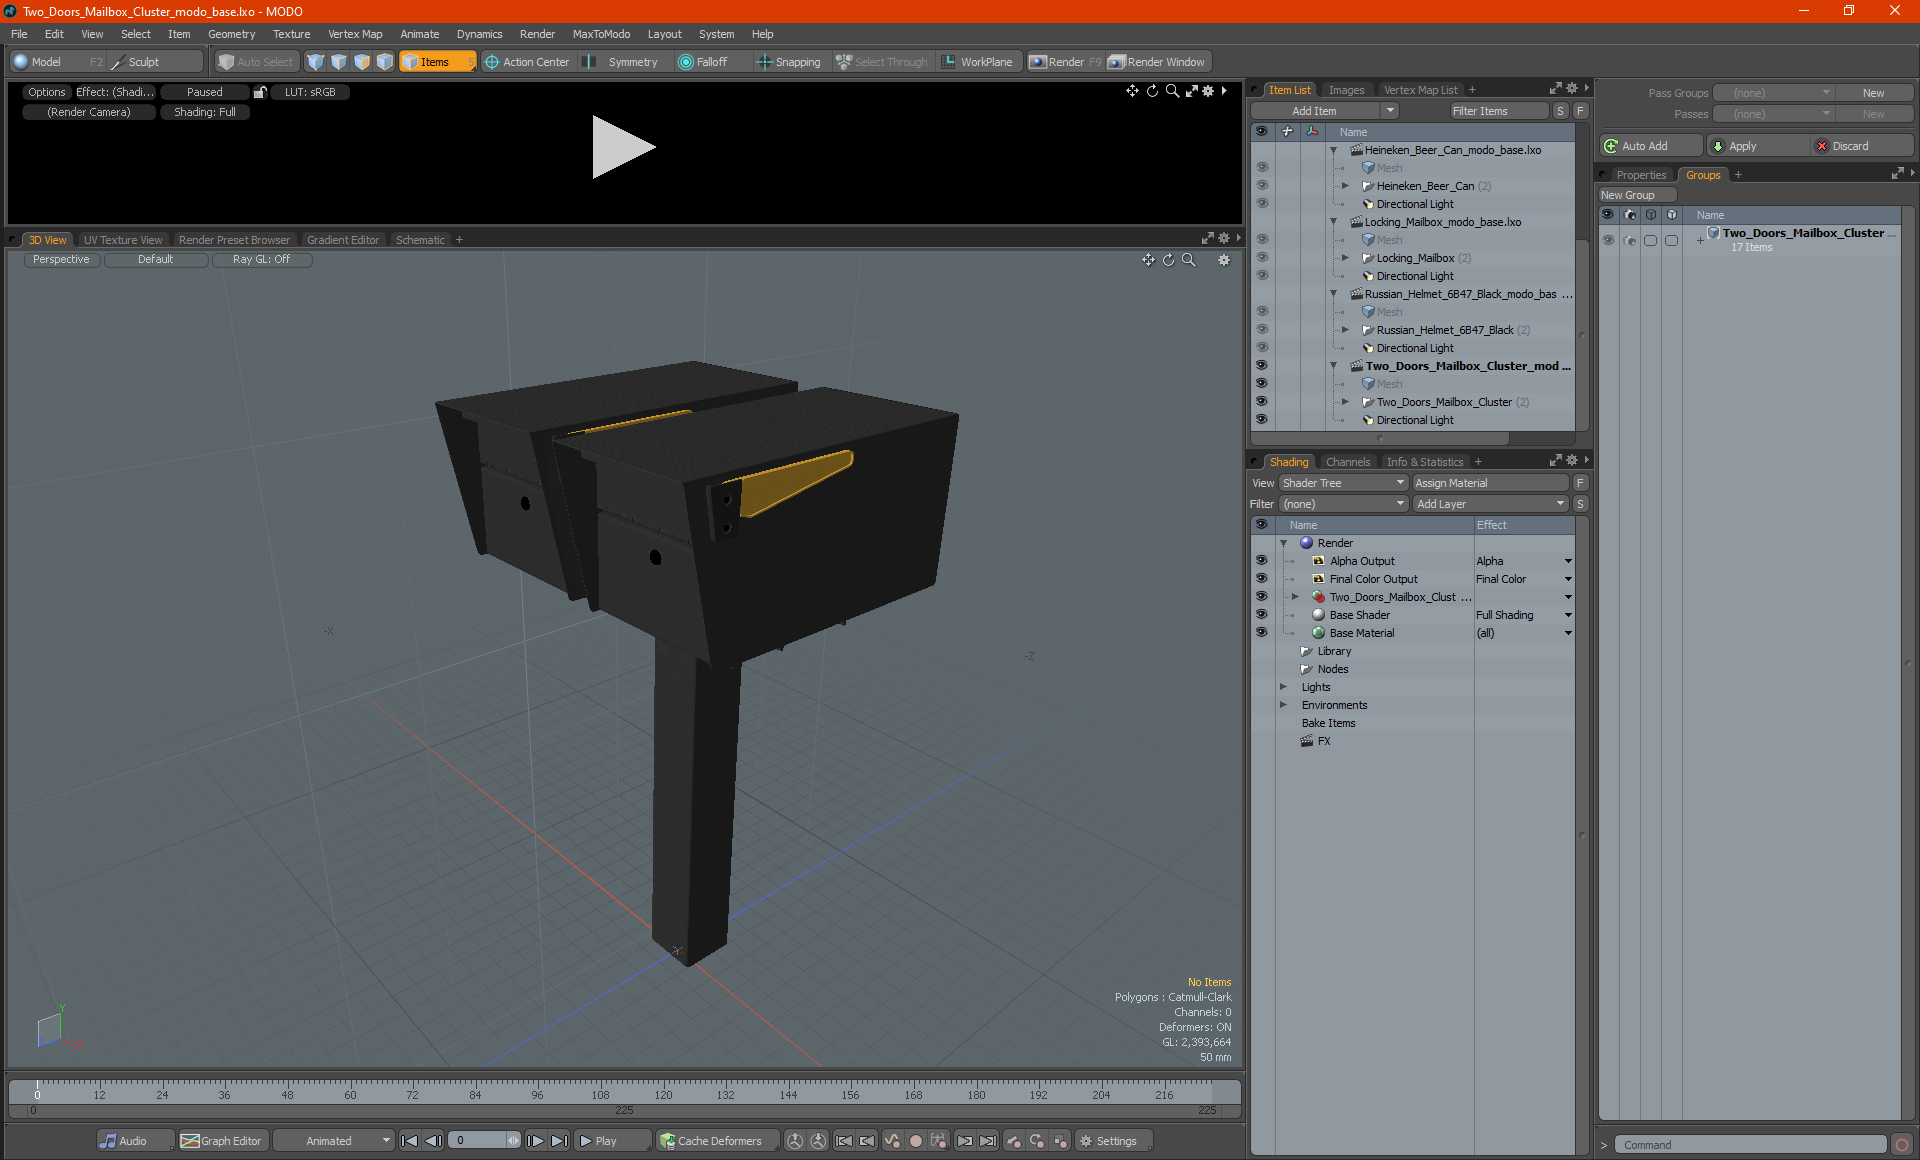Click preview zoom magnifier icon
Viewport: 1920px width, 1160px height.
pyautogui.click(x=1172, y=91)
